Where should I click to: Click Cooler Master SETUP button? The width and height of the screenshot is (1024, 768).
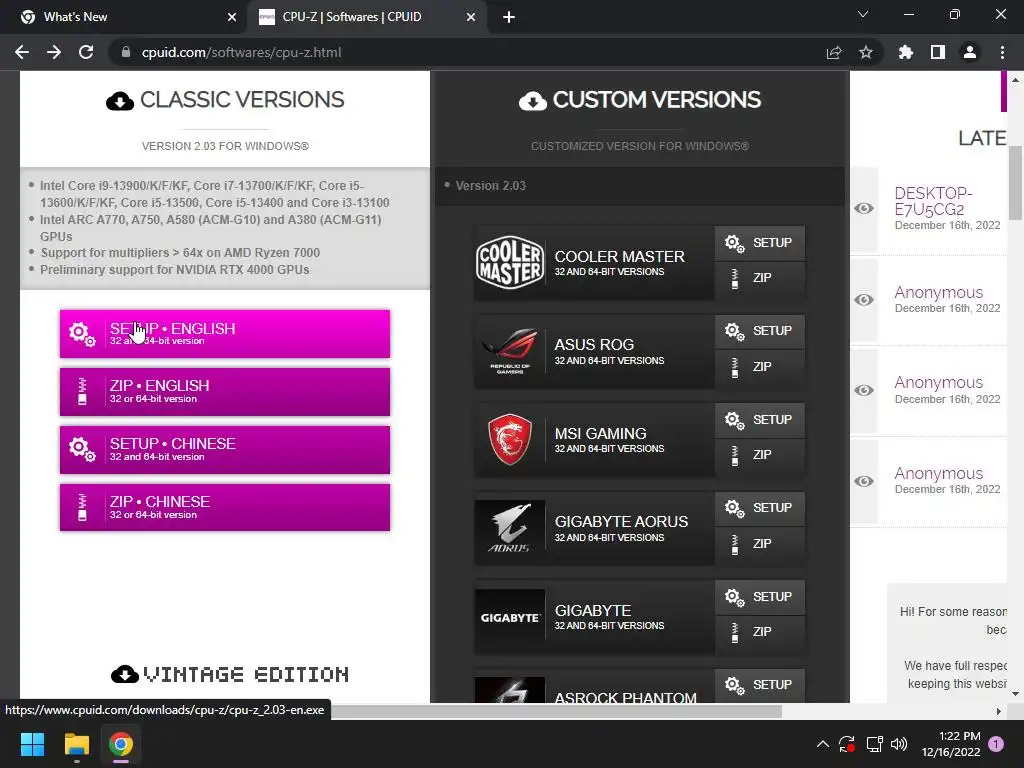pos(760,243)
